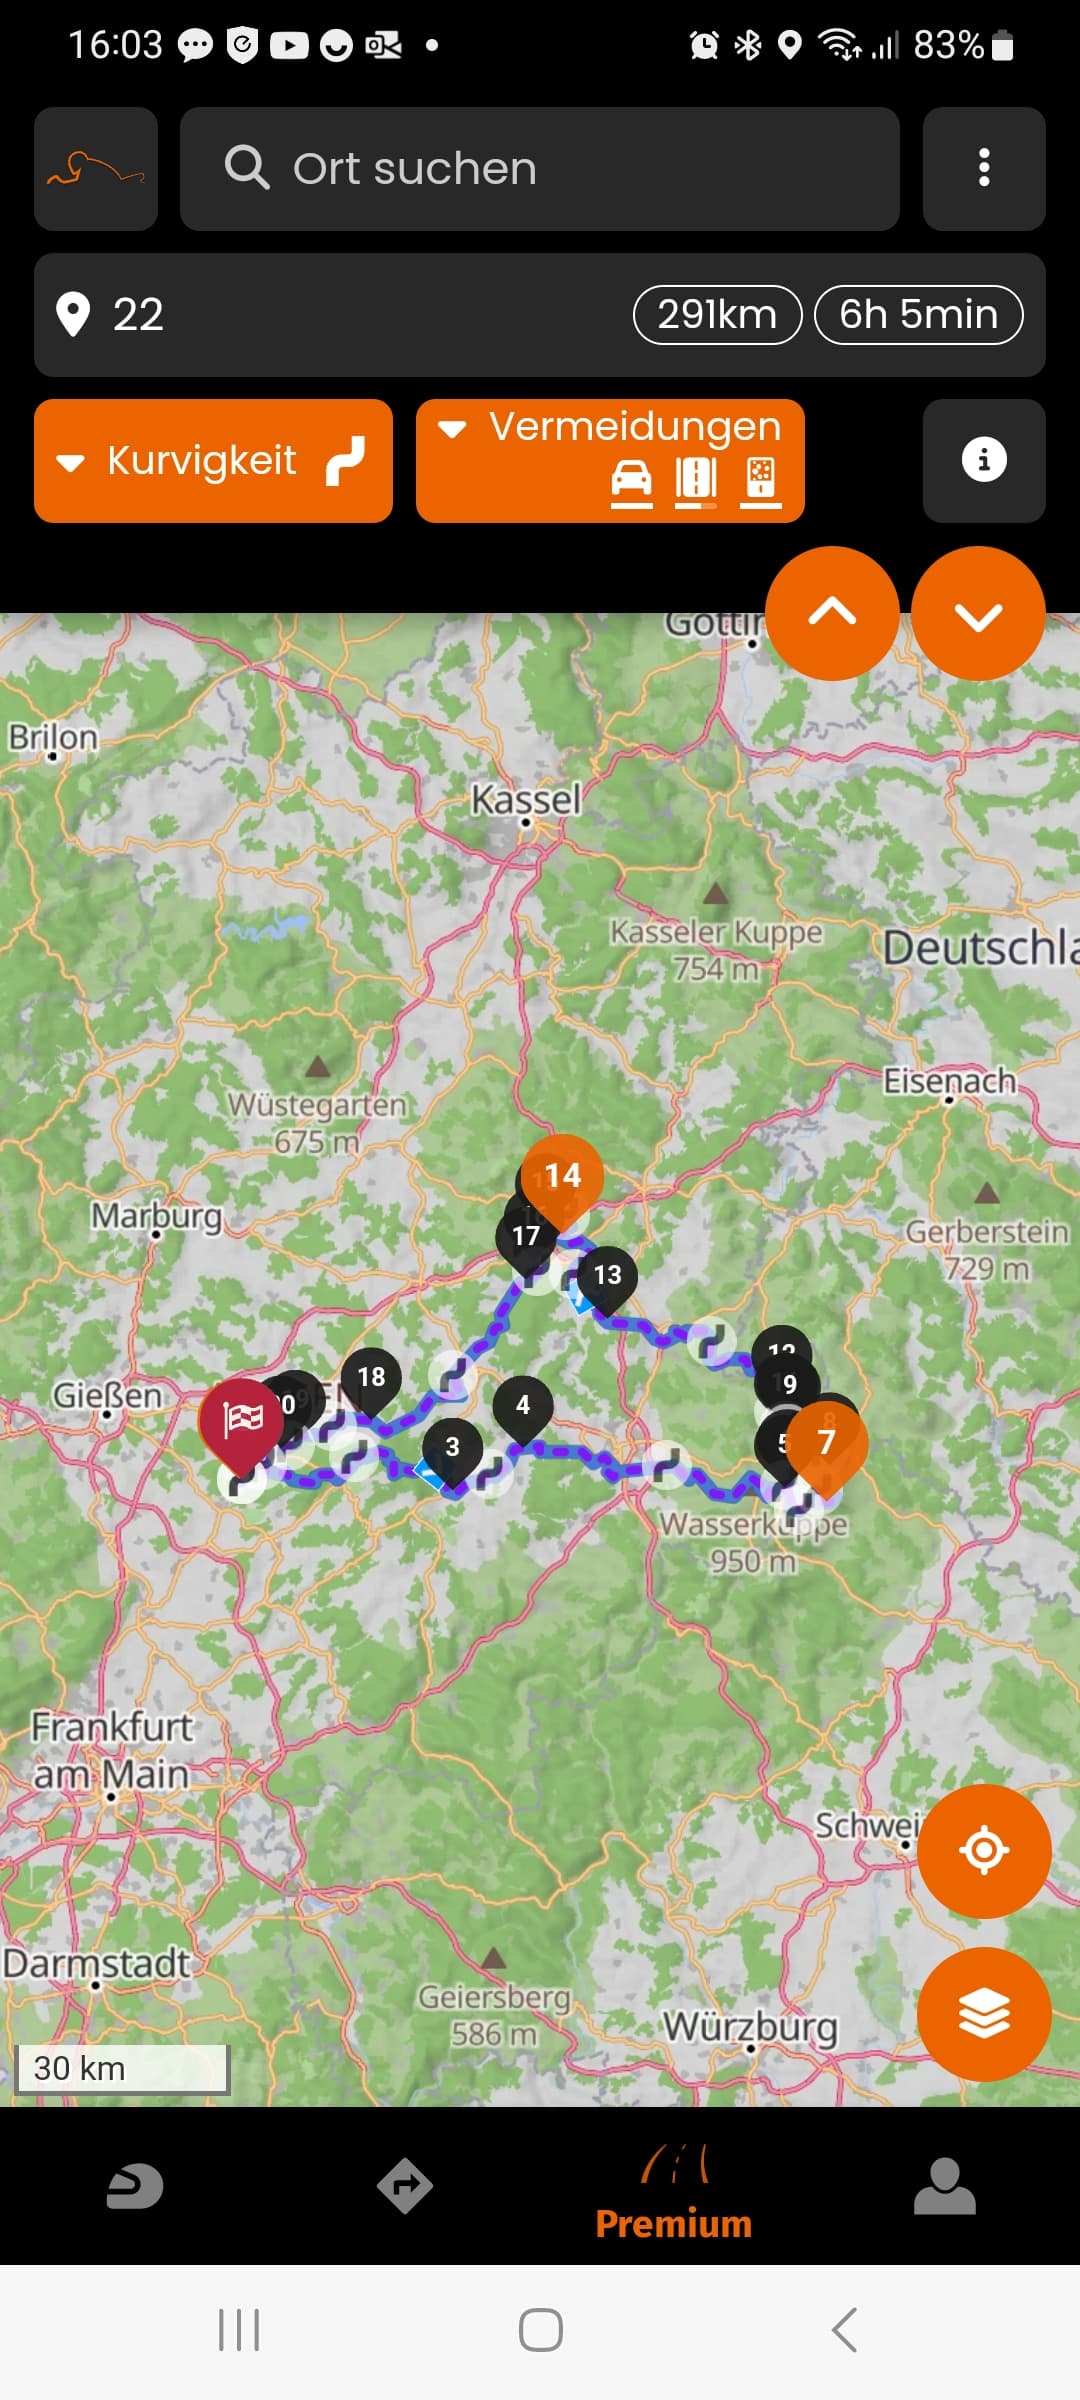Open the user profile tab

click(x=944, y=2186)
